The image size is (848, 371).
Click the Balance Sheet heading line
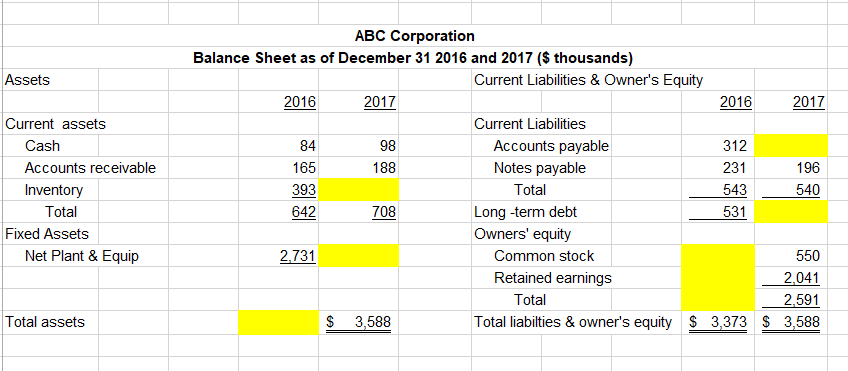[x=414, y=58]
